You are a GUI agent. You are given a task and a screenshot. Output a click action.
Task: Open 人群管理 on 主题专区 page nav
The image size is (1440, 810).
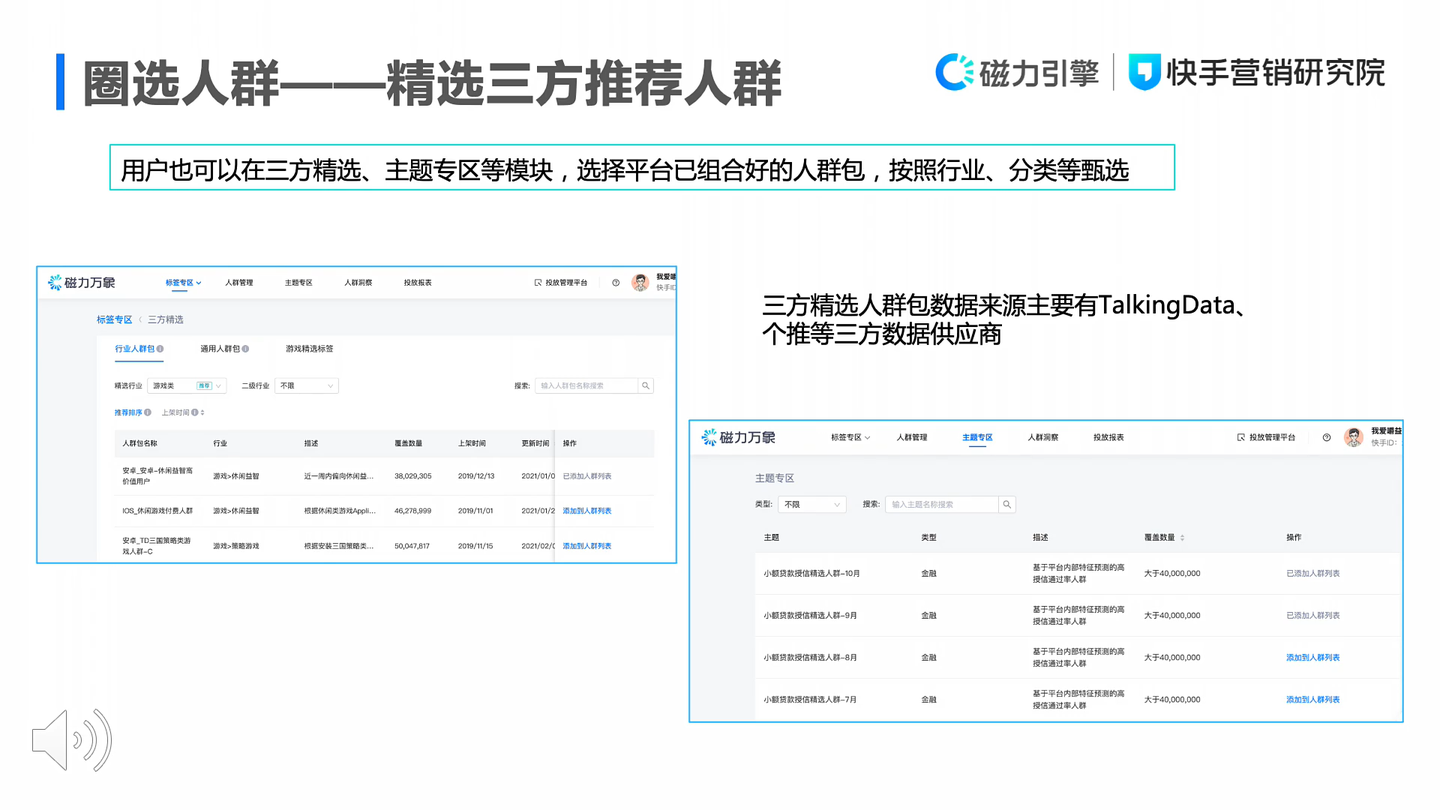tap(912, 437)
